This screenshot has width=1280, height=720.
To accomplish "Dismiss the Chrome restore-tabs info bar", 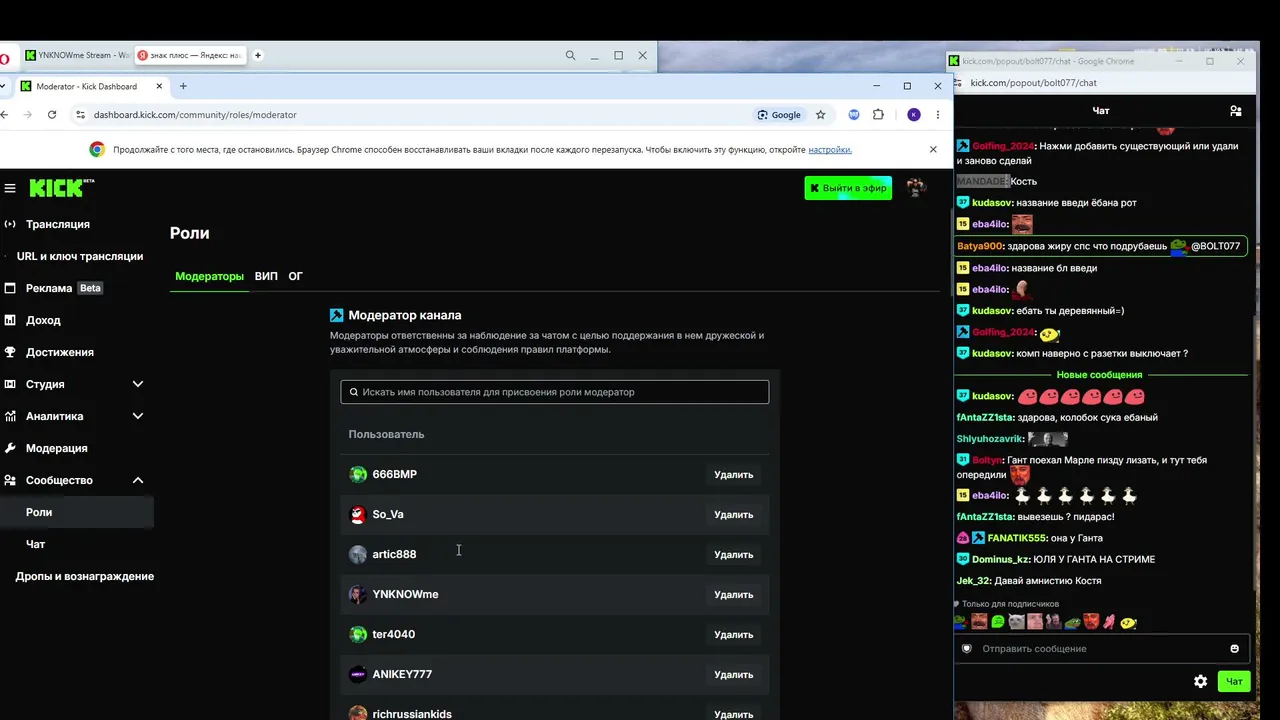I will point(933,150).
